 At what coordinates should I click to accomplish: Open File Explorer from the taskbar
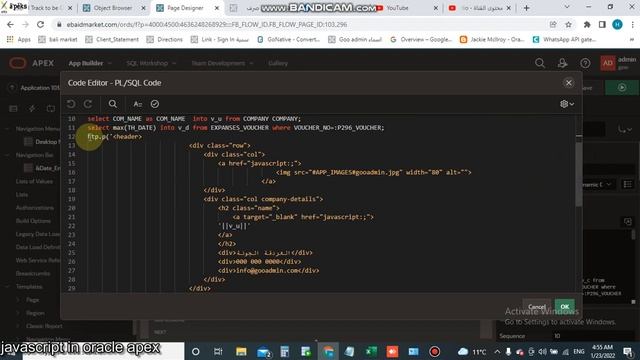tap(241, 351)
